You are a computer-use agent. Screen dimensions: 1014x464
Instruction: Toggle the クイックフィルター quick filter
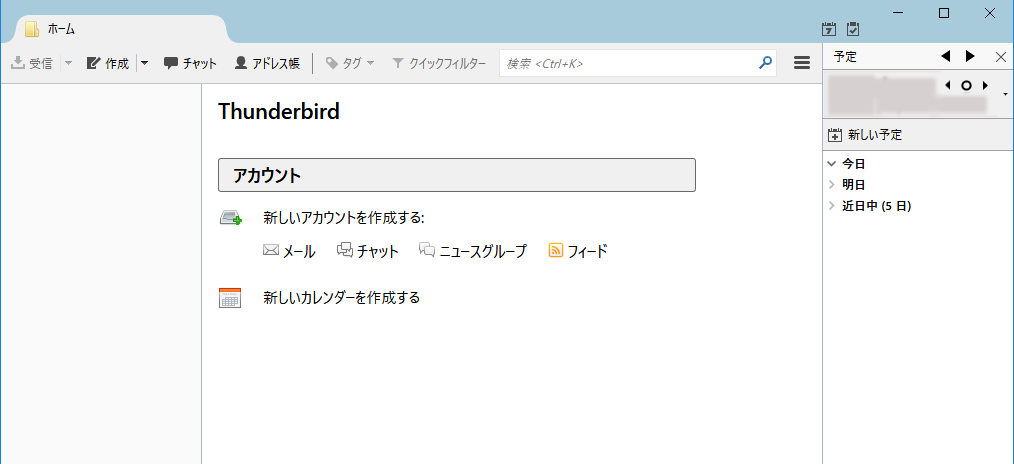tap(438, 63)
